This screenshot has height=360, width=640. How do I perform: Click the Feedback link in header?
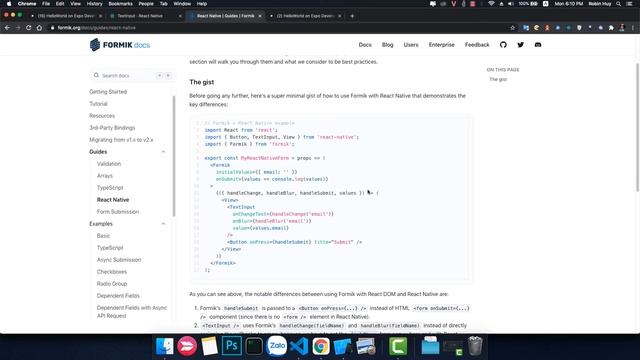(x=477, y=45)
